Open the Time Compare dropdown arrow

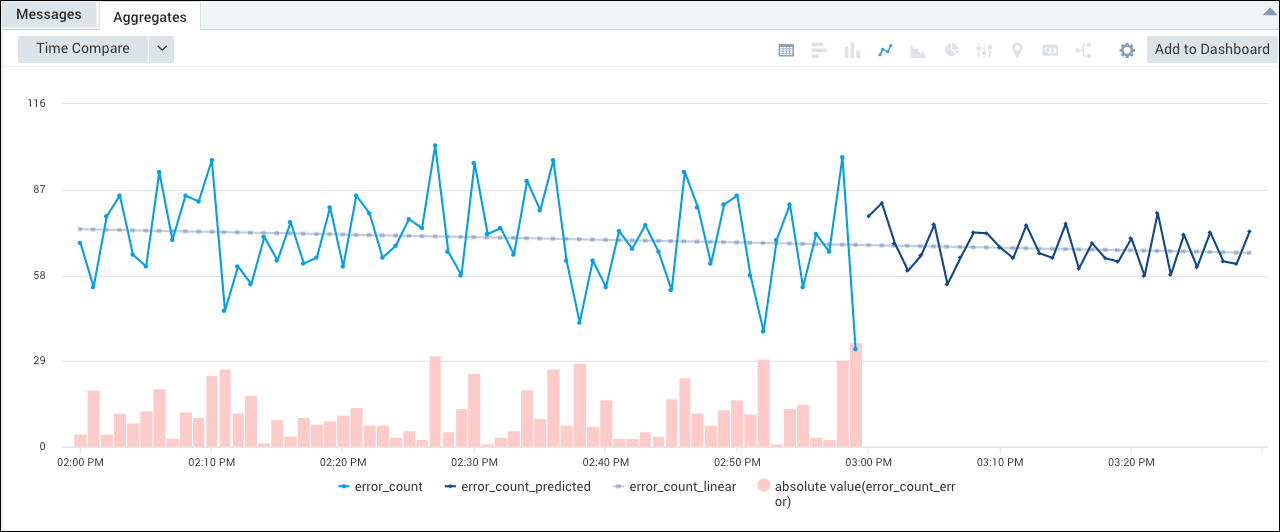pyautogui.click(x=161, y=49)
